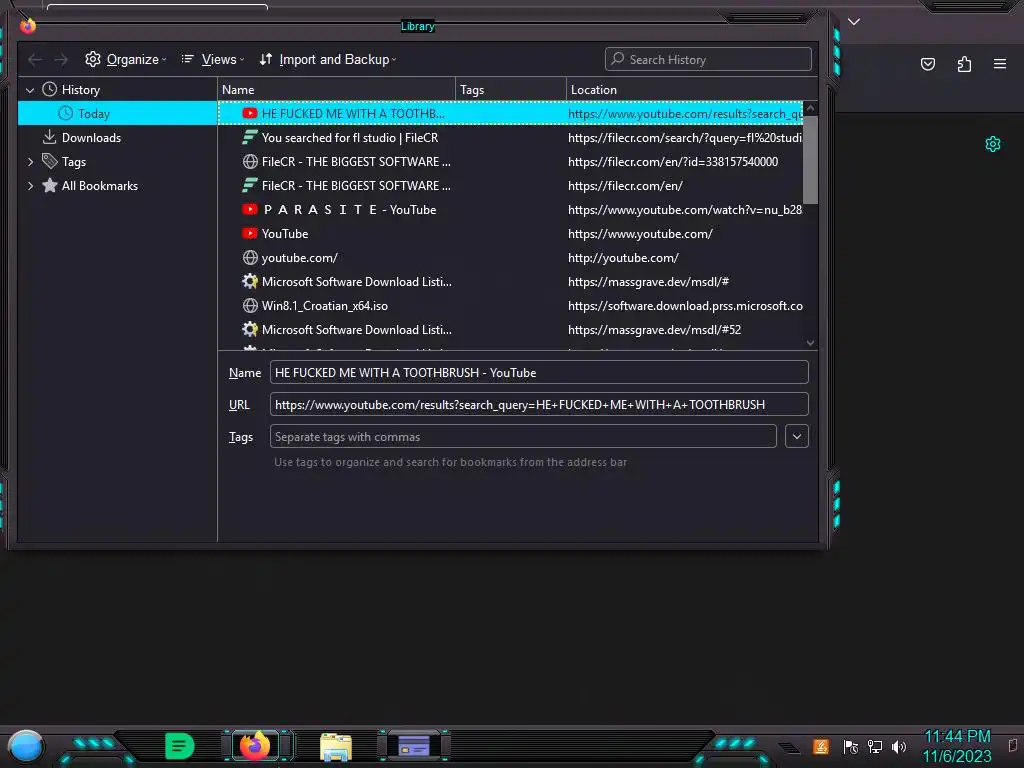Click the massgrave.dev/msdl/#52 location
This screenshot has width=1024, height=768.
[x=654, y=330]
